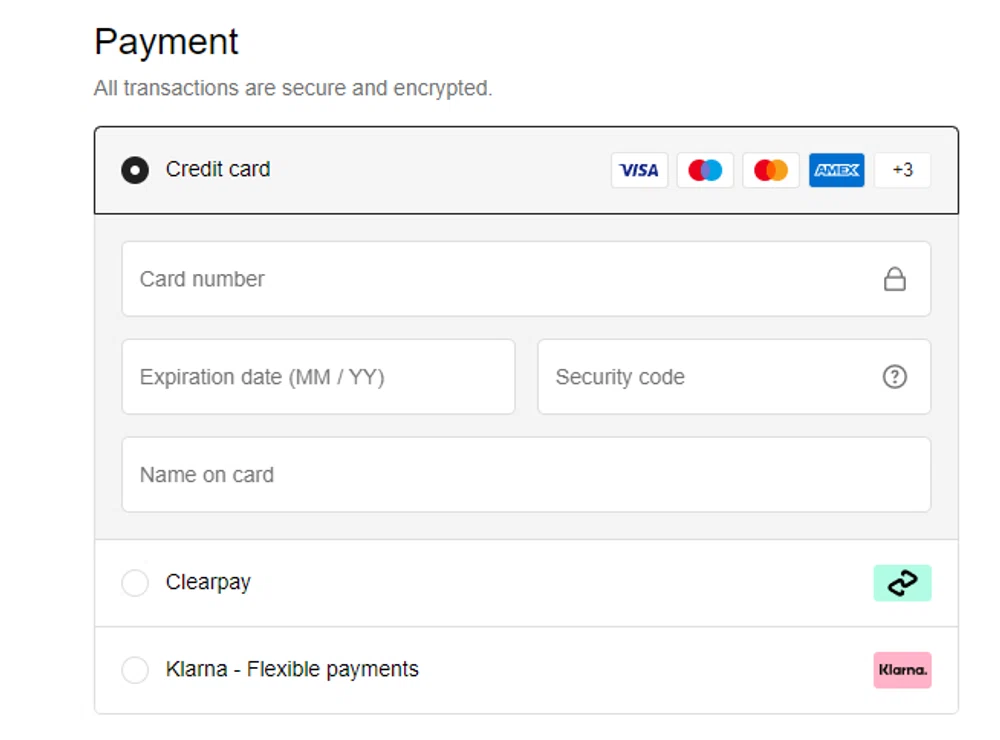
Task: Select Clearpay as payment method
Action: (x=135, y=582)
